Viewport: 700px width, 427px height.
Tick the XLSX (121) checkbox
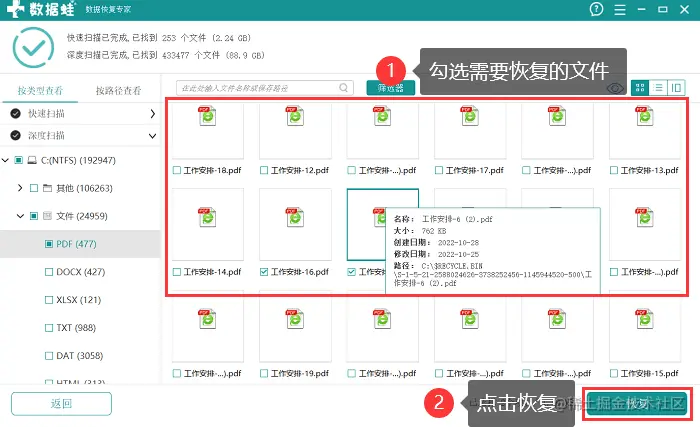(49, 300)
